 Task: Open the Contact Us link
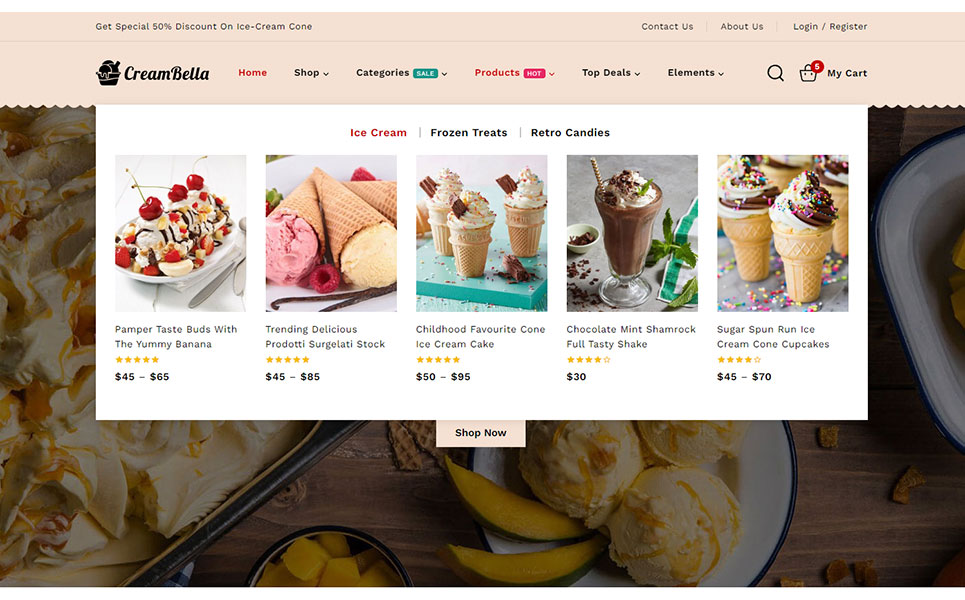(x=667, y=26)
